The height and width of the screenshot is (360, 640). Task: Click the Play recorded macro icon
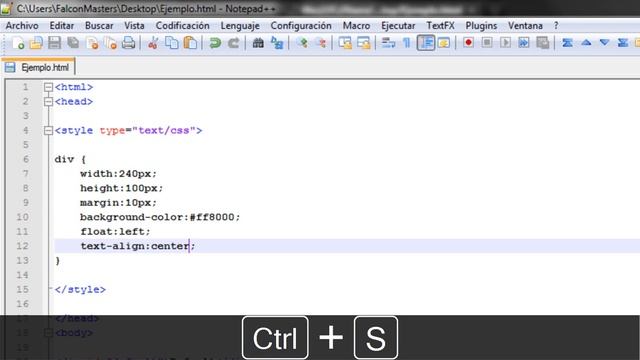(505, 42)
